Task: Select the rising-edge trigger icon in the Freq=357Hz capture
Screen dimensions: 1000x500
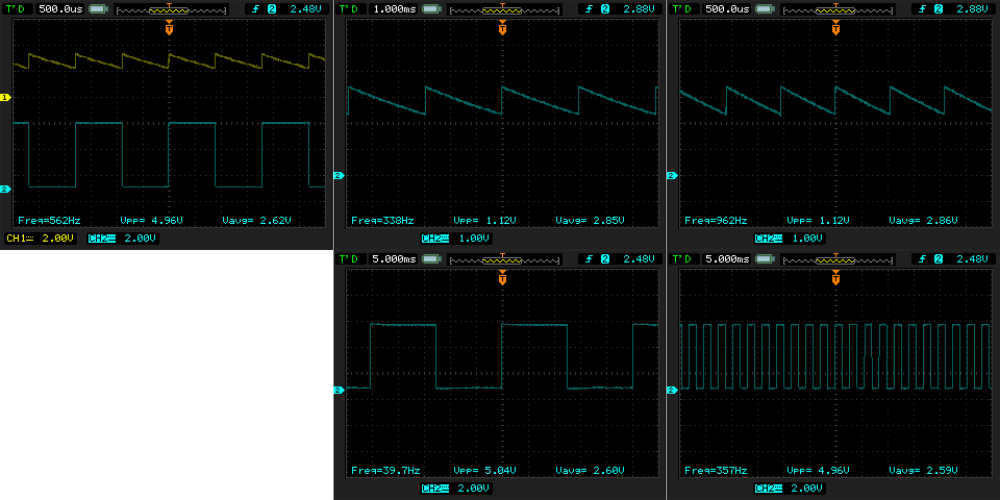Action: [923, 259]
